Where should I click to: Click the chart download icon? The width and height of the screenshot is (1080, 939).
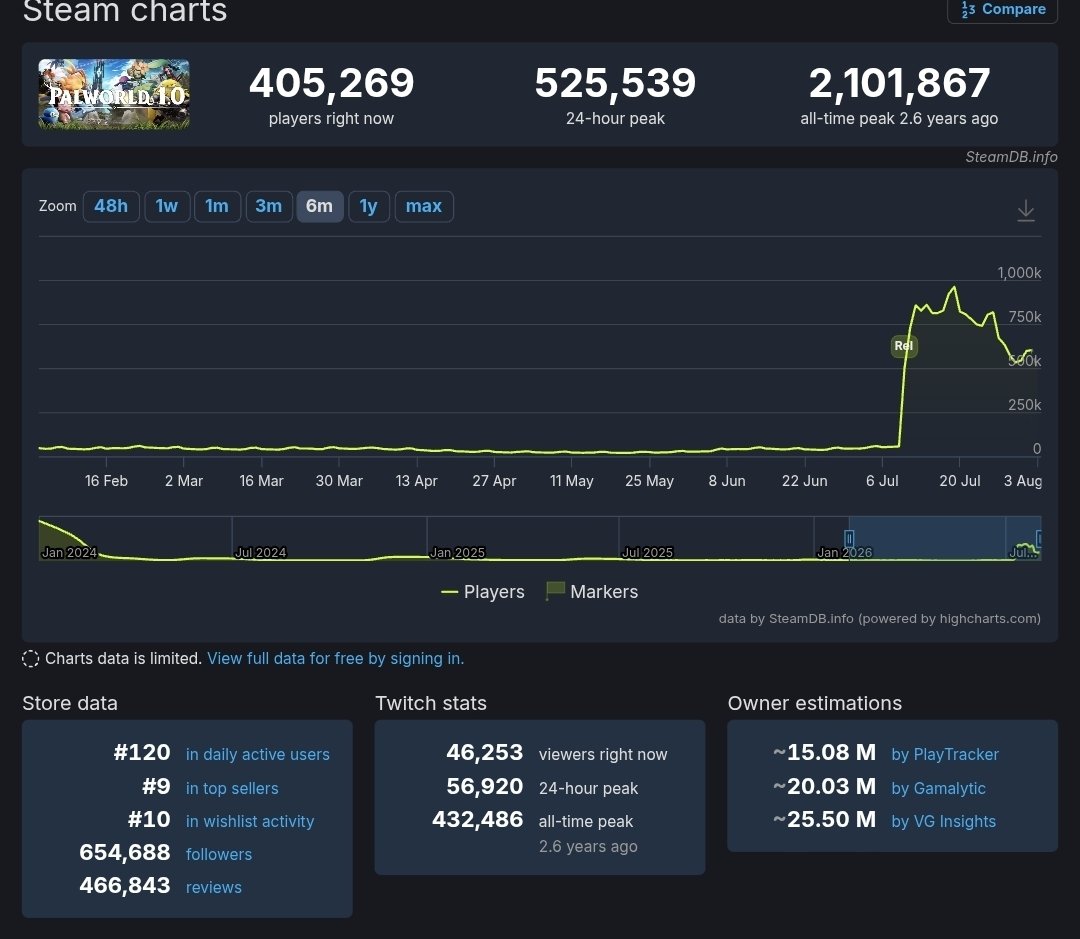(x=1026, y=210)
